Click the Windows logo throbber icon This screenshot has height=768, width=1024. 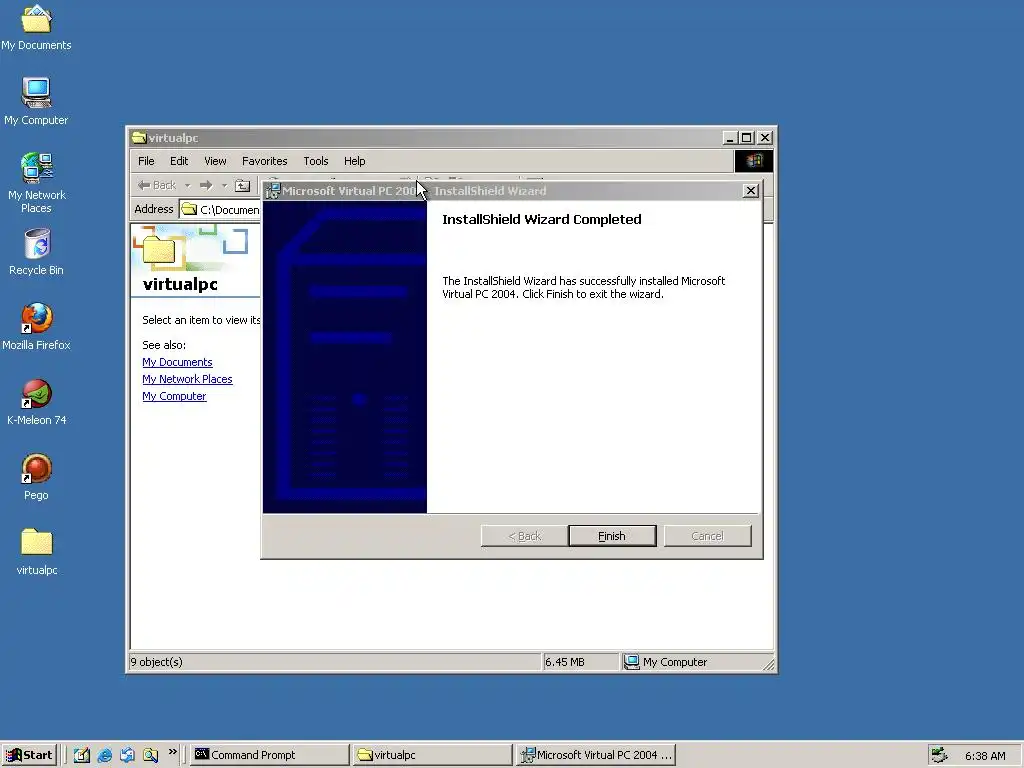click(x=754, y=161)
